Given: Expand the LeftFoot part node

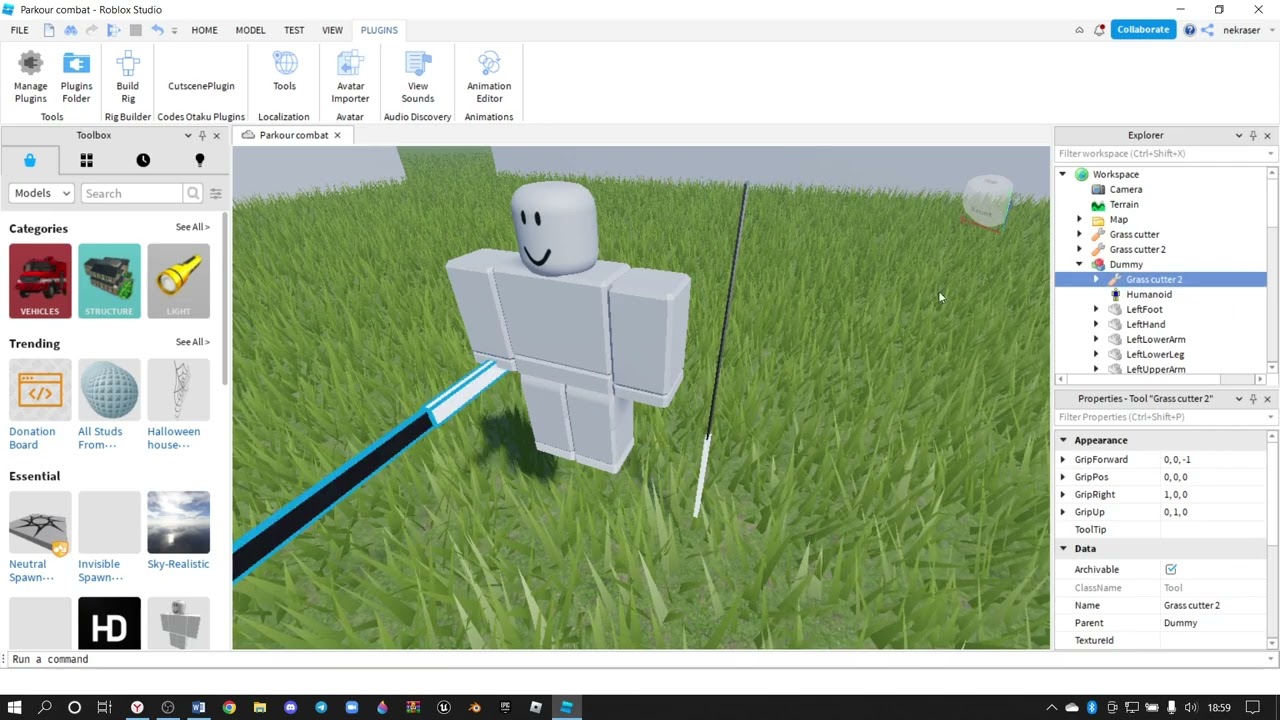Looking at the screenshot, I should point(1096,309).
